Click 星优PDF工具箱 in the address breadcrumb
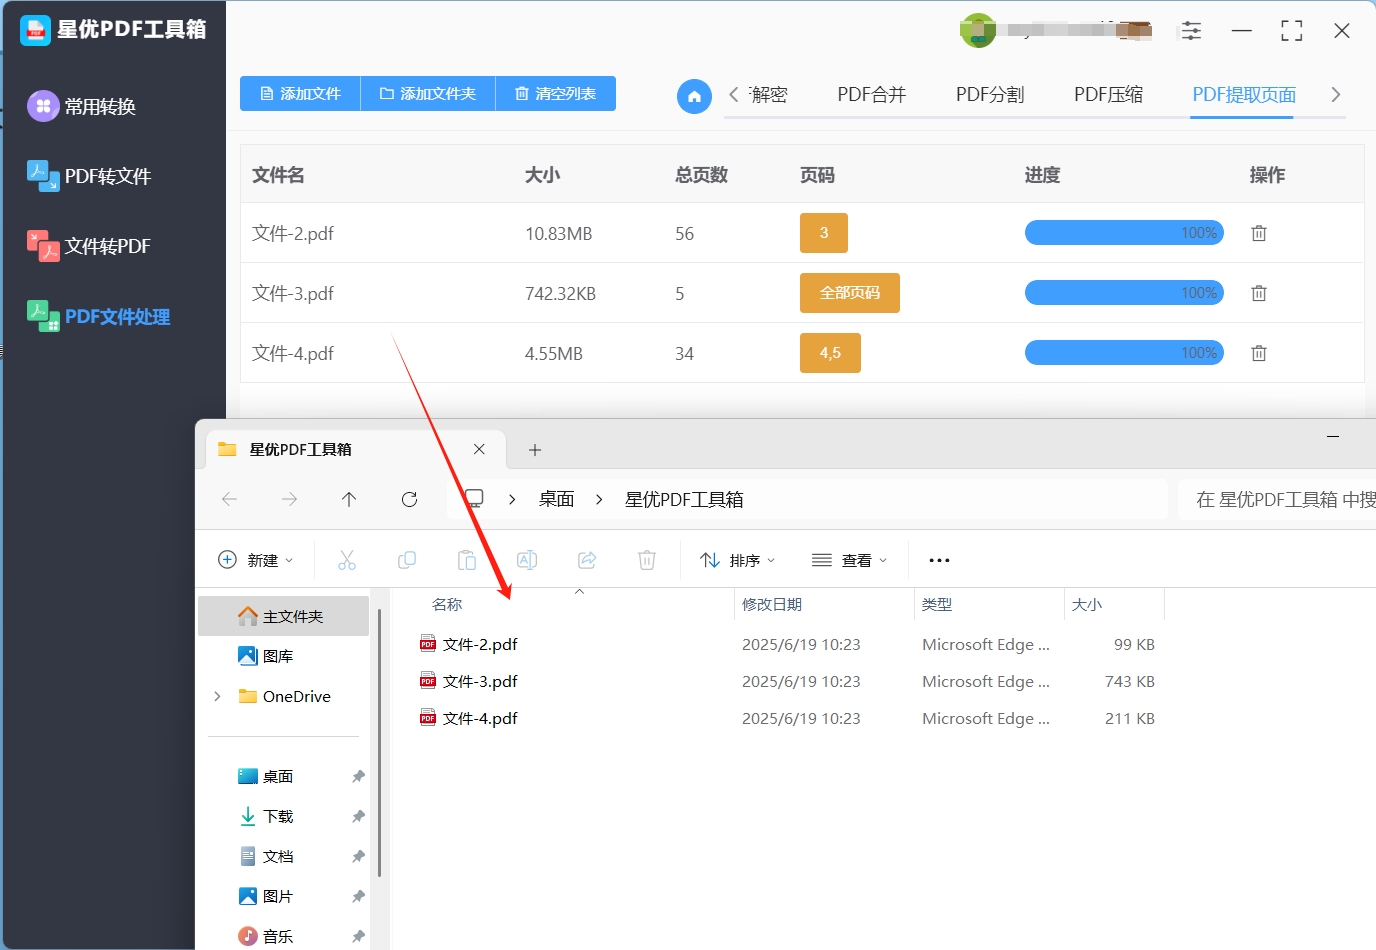This screenshot has width=1376, height=950. pos(684,499)
